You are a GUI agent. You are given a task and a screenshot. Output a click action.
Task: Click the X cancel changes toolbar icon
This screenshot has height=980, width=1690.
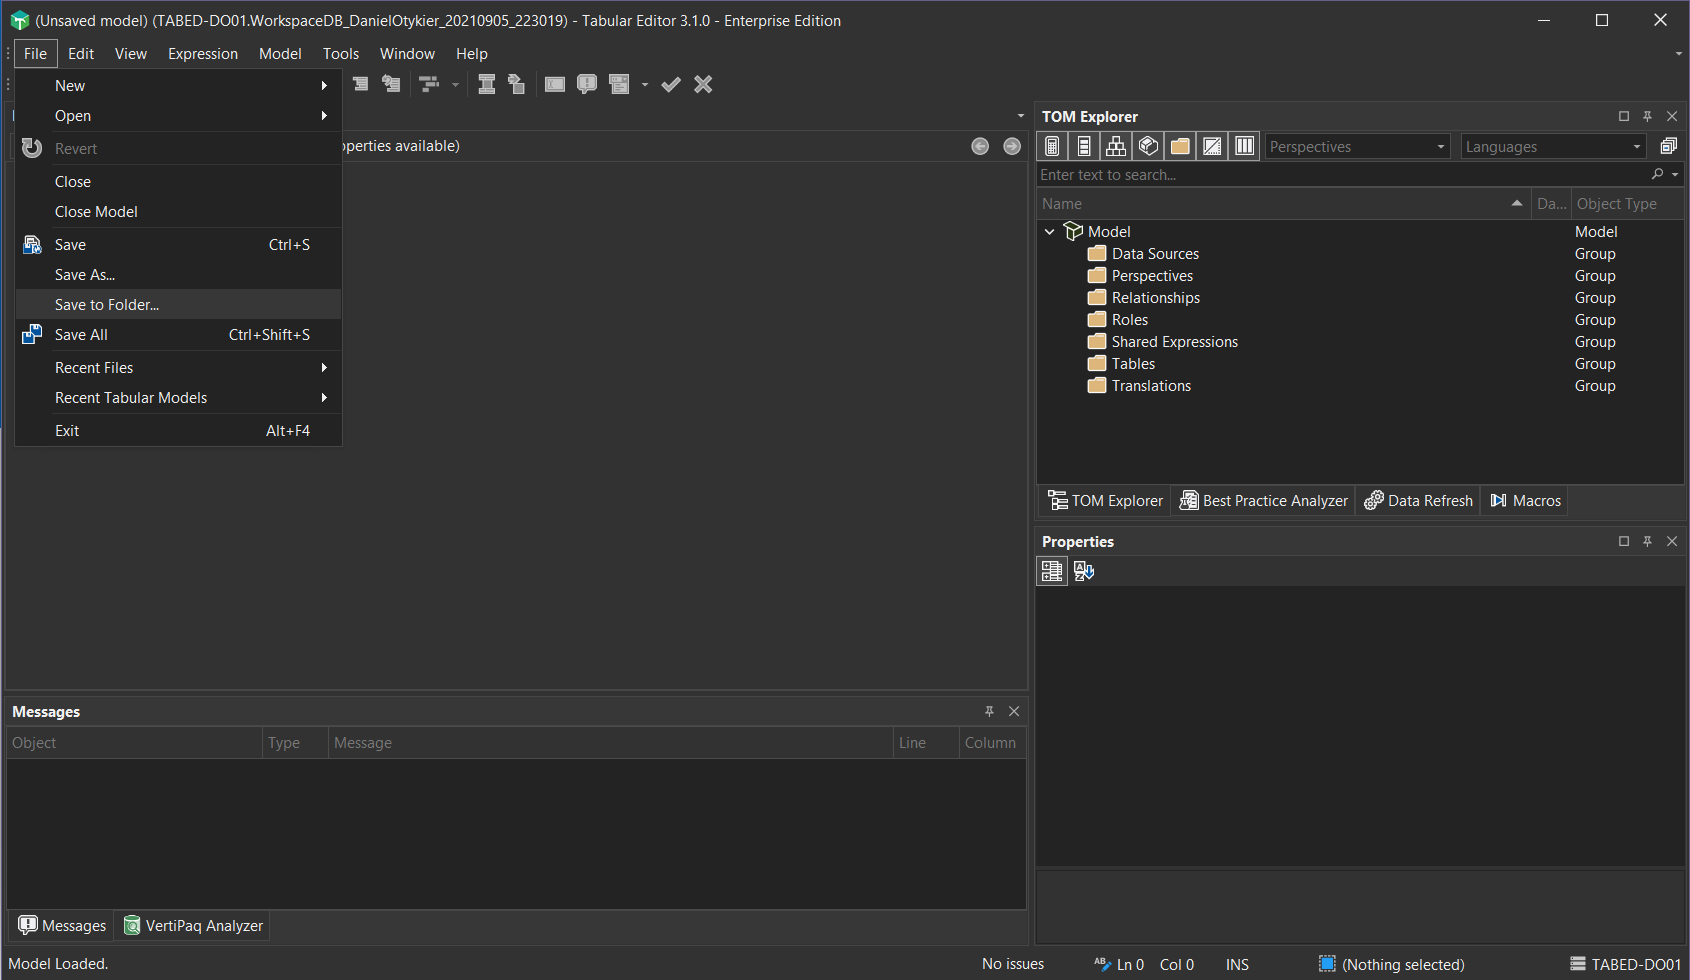coord(703,85)
